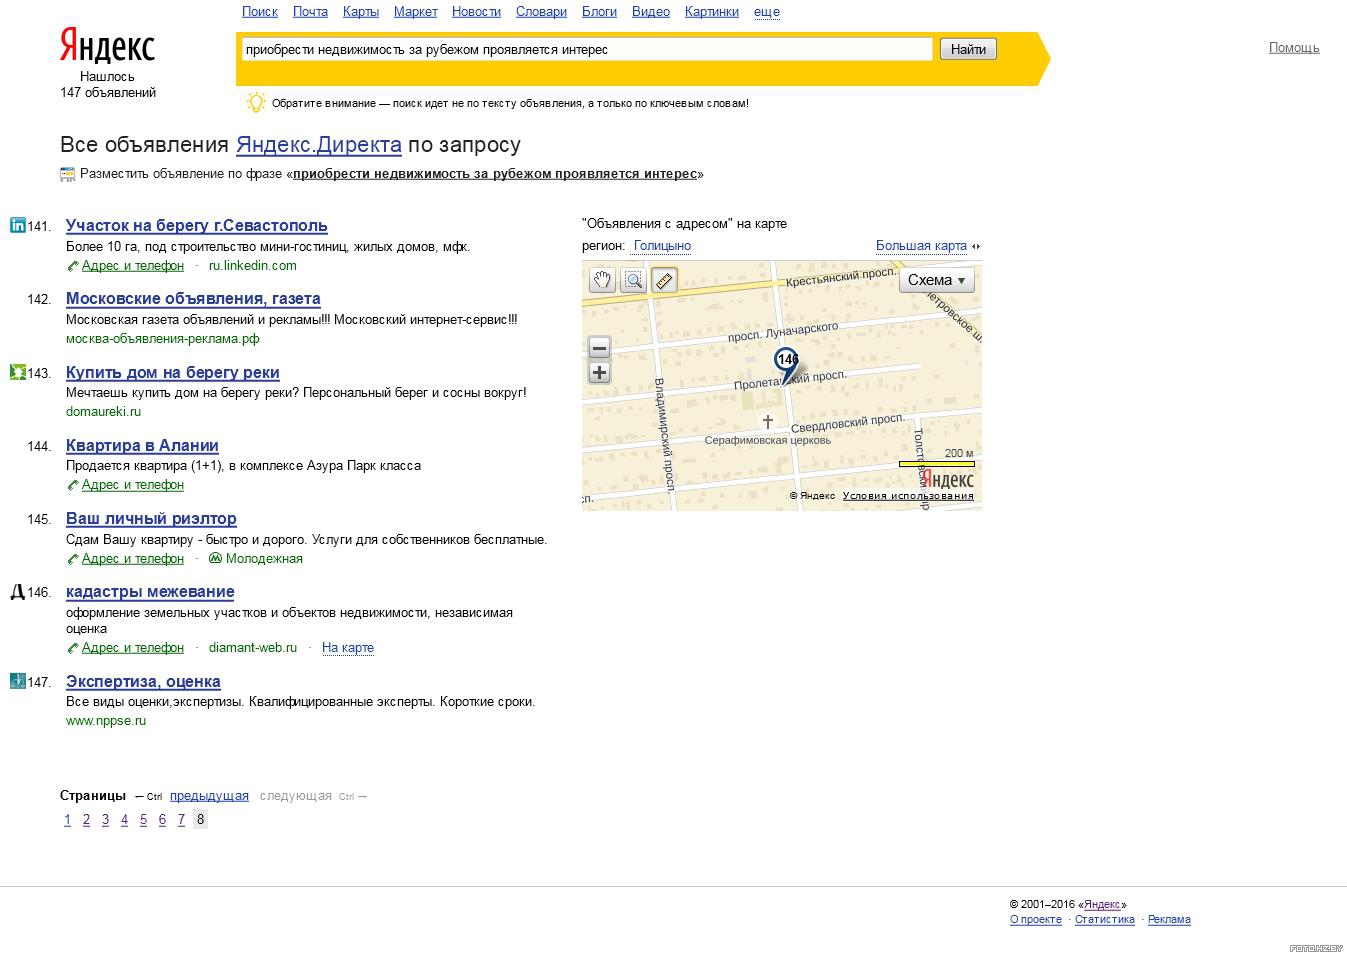Click На карте link for ad 146
Screen dimensions: 1347x956
(x=348, y=648)
